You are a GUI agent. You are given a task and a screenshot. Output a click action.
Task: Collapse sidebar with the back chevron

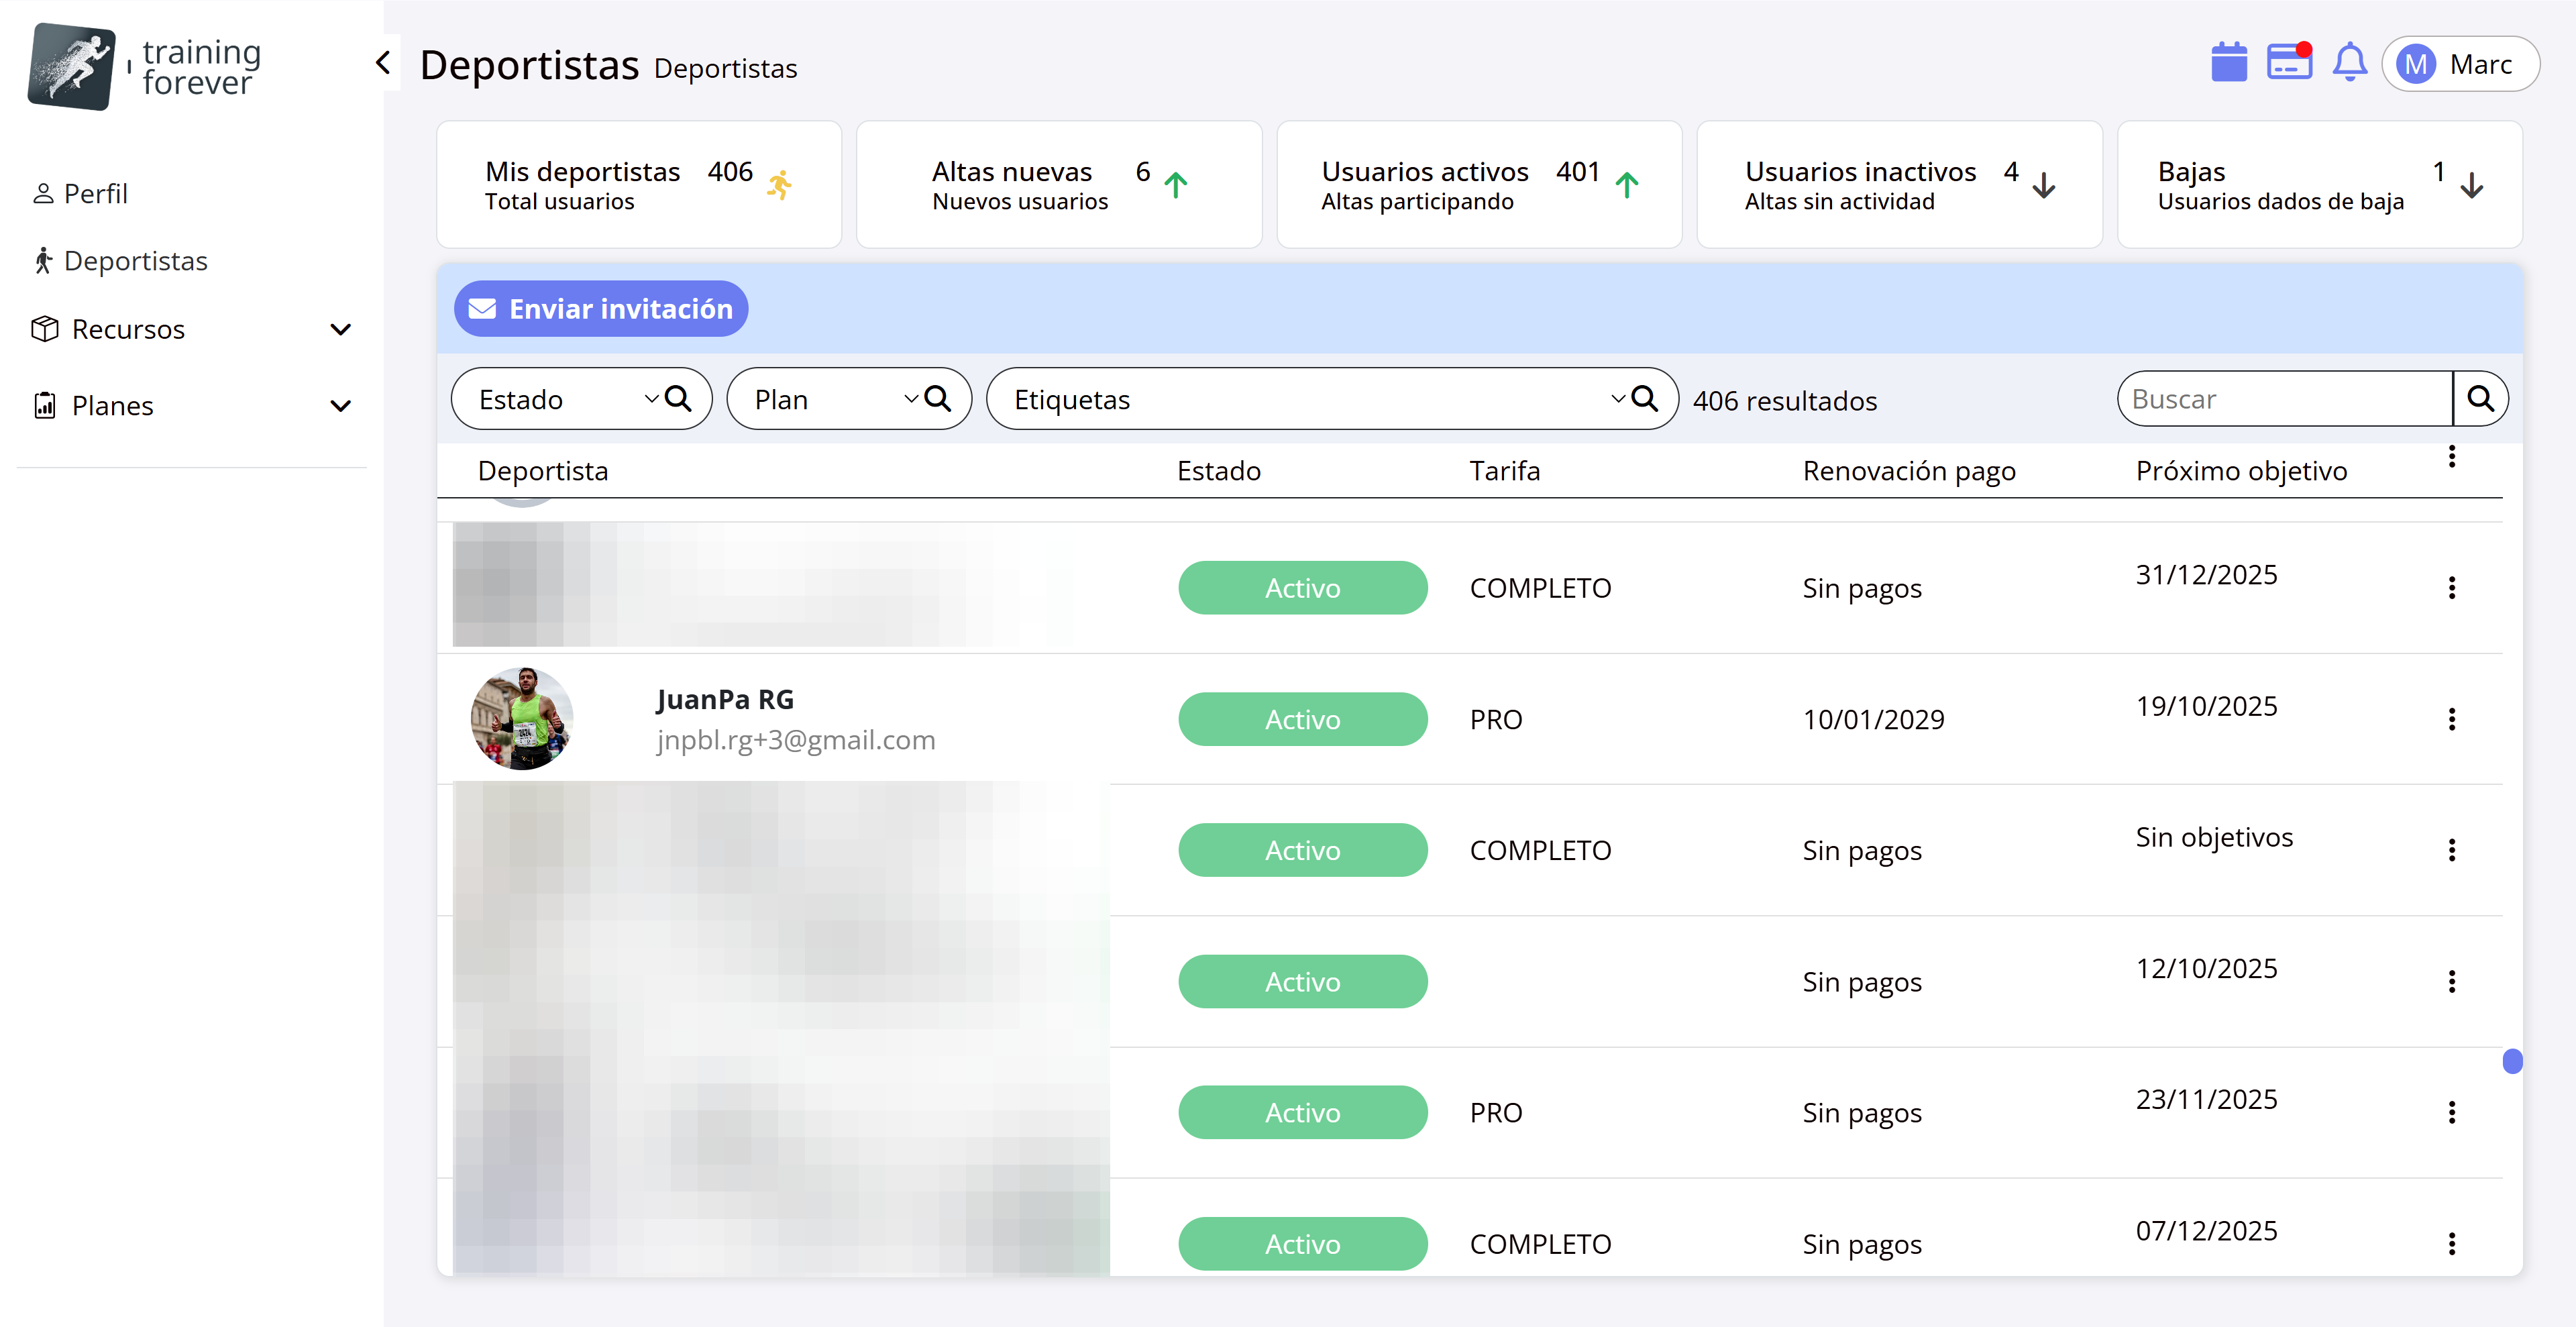tap(383, 63)
